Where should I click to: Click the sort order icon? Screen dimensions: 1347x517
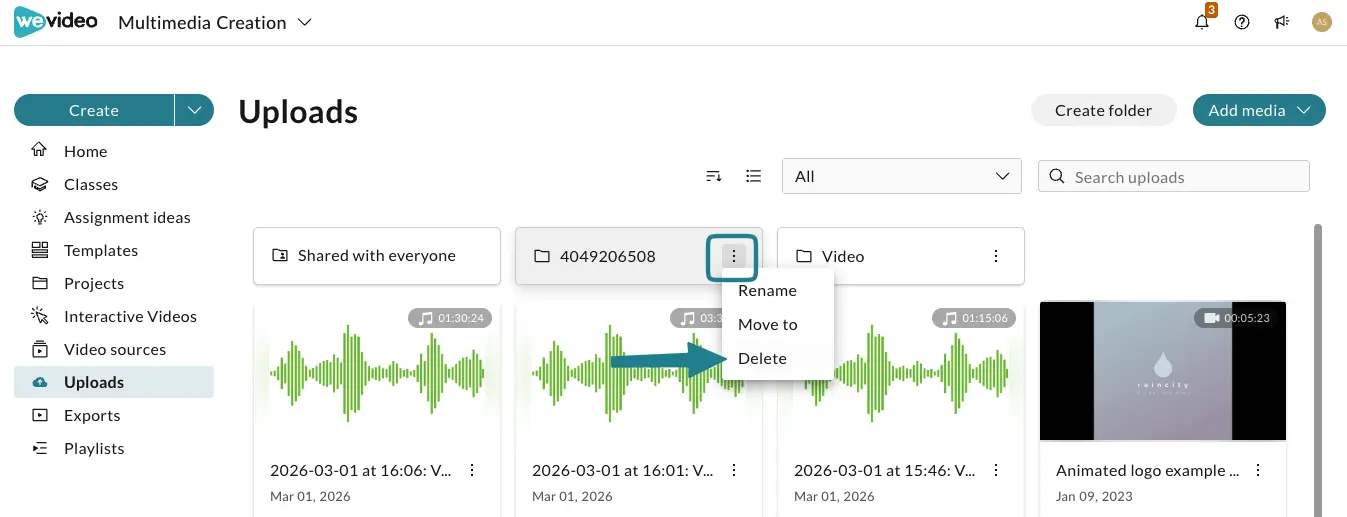point(713,176)
